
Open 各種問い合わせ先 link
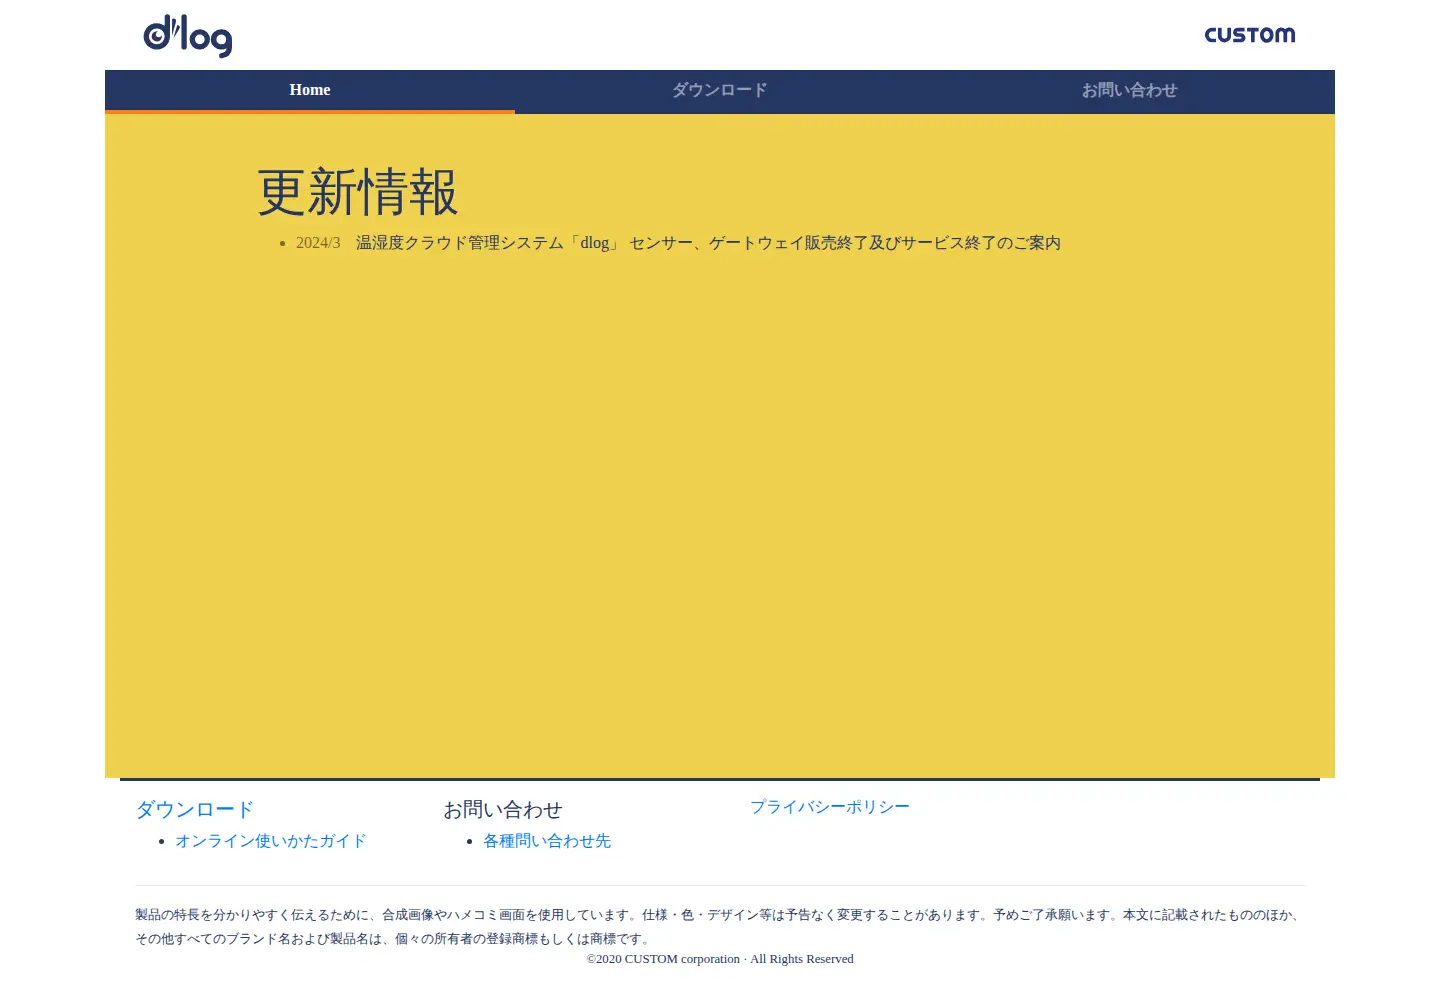[547, 841]
